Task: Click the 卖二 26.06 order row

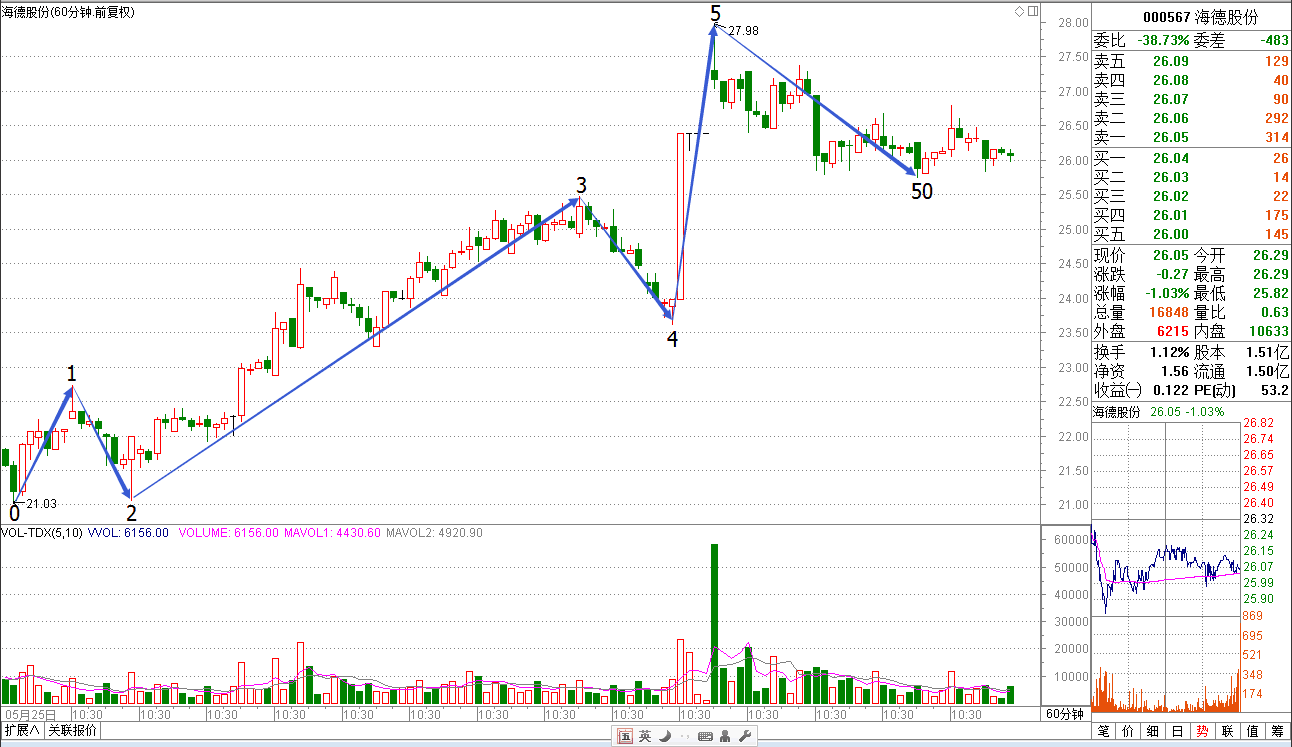Action: [1191, 118]
